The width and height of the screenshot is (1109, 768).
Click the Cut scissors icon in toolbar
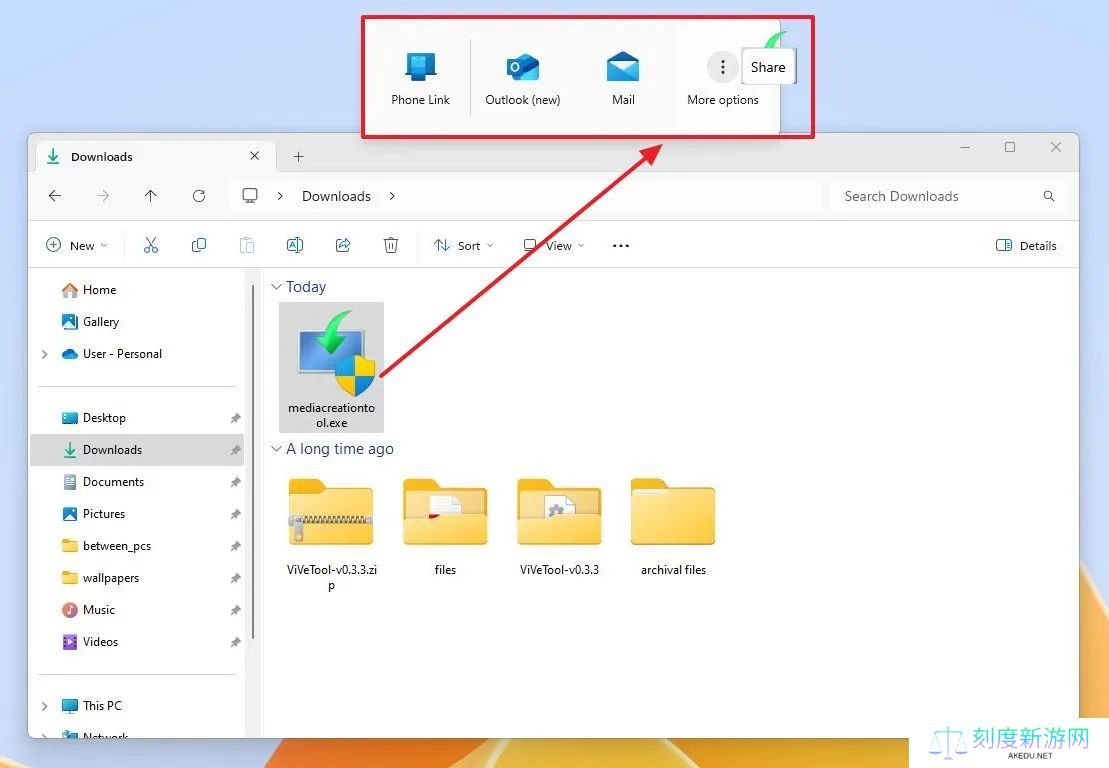[151, 245]
